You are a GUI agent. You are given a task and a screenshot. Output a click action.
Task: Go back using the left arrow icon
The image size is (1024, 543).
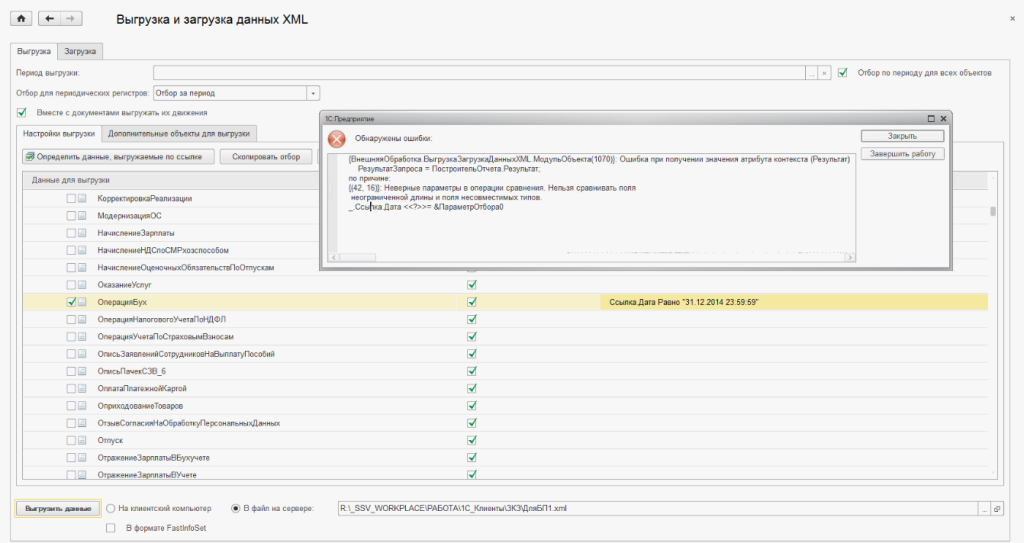pos(50,19)
